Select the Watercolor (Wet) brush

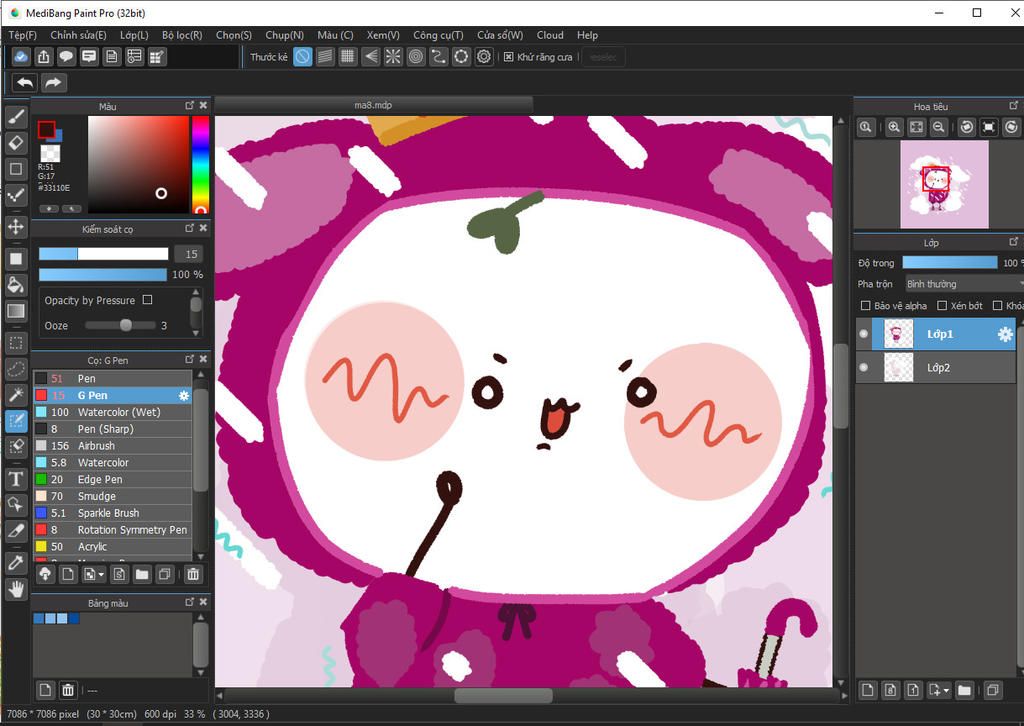coord(118,412)
